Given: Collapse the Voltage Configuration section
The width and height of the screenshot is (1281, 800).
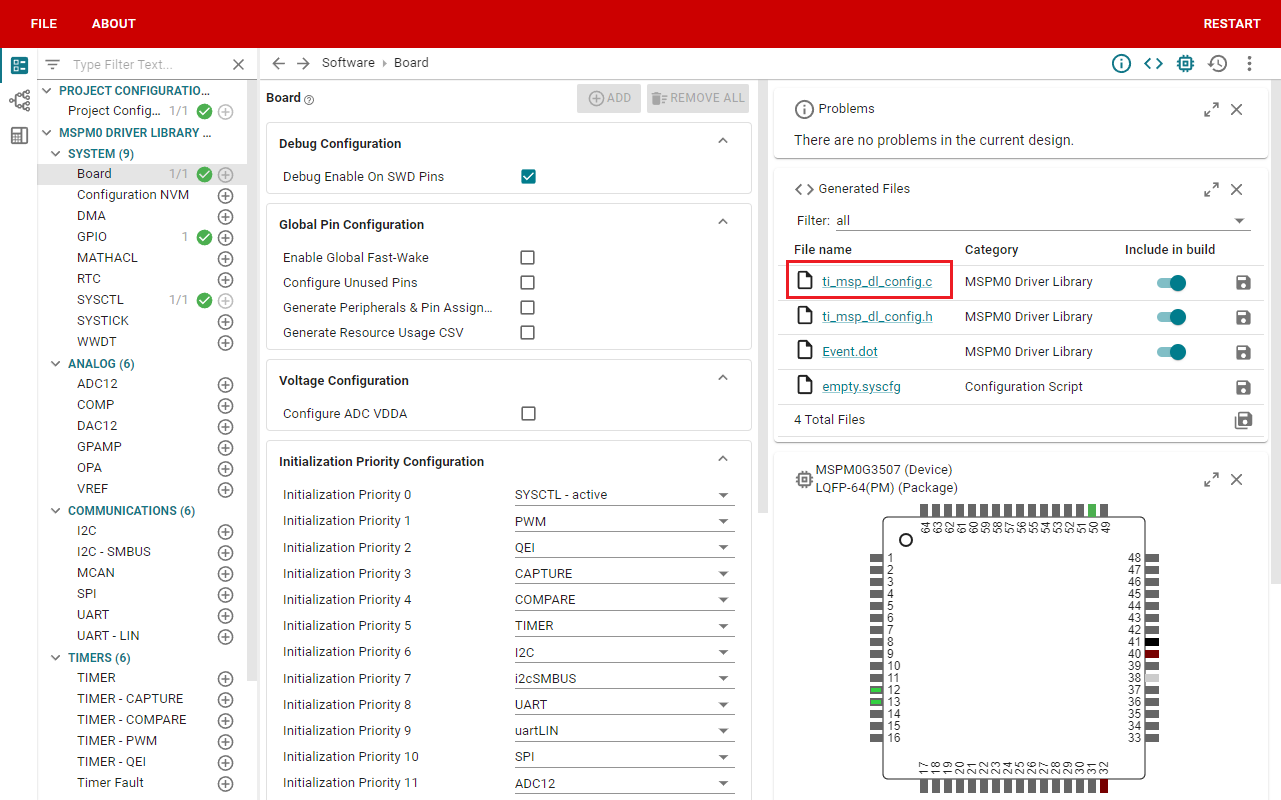Looking at the screenshot, I should point(723,379).
